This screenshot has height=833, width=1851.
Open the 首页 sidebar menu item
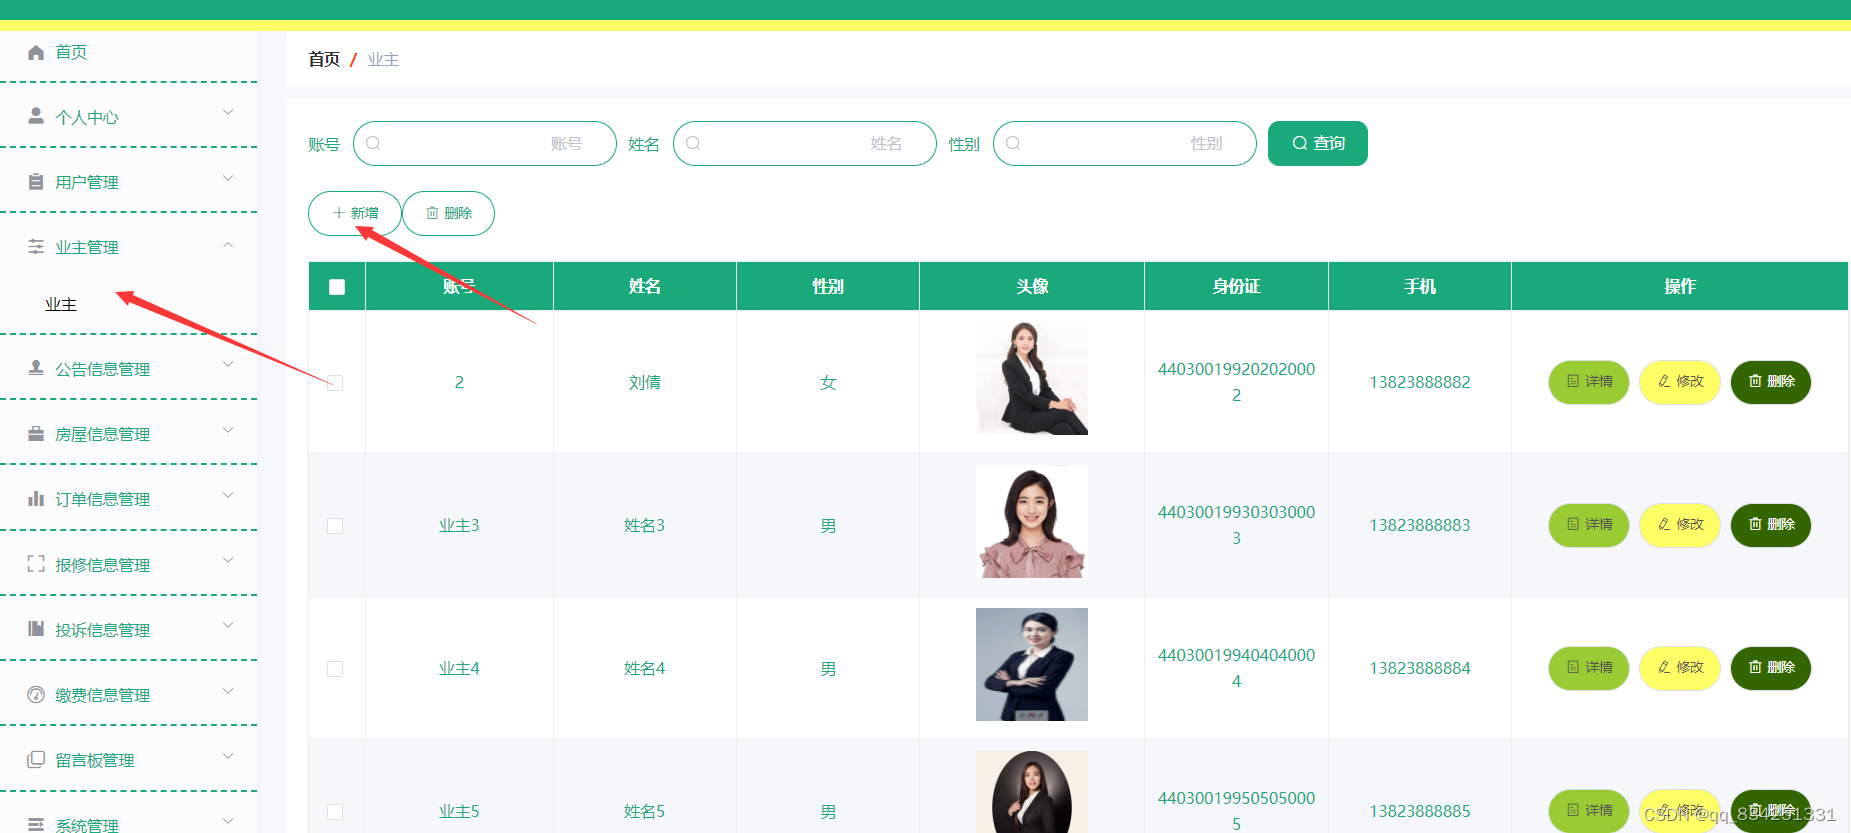pos(128,52)
